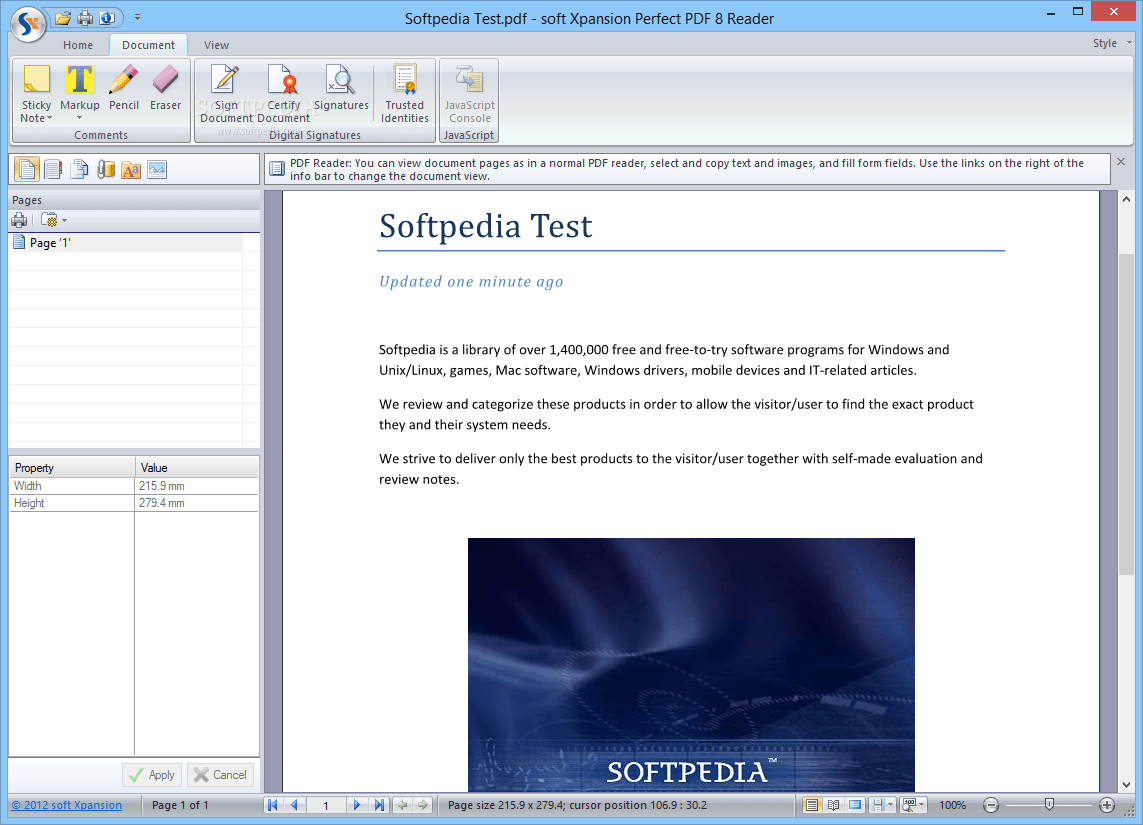1143x825 pixels.
Task: Close the PDF Reader info bar
Action: pos(1121,162)
